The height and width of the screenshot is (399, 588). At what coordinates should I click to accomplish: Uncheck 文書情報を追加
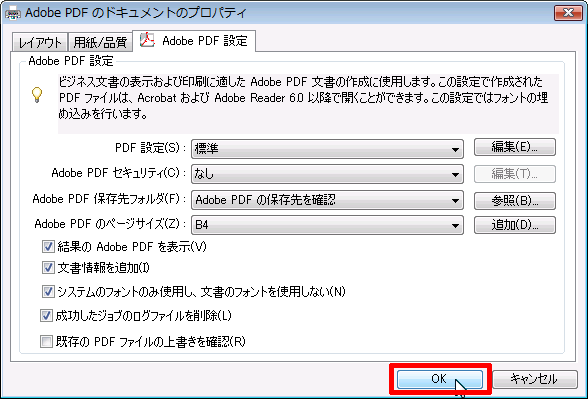click(48, 268)
